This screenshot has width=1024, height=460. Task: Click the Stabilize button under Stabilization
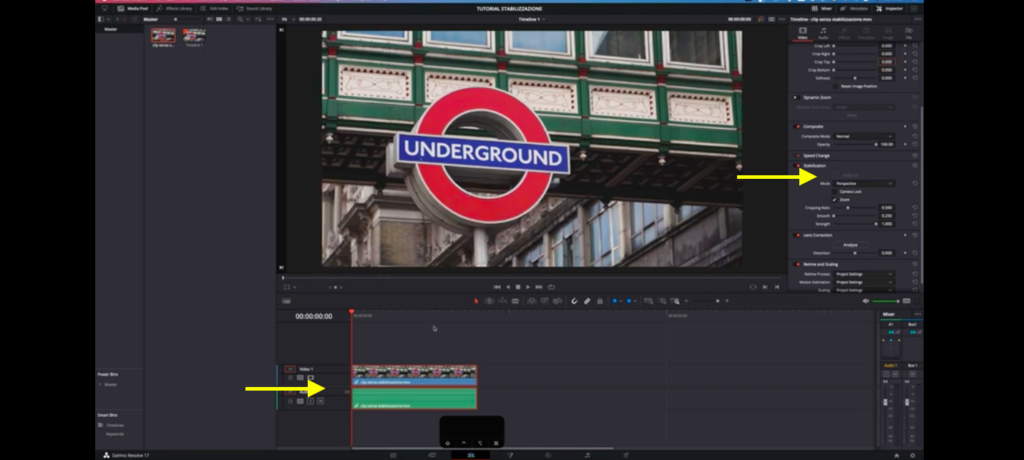(x=850, y=175)
